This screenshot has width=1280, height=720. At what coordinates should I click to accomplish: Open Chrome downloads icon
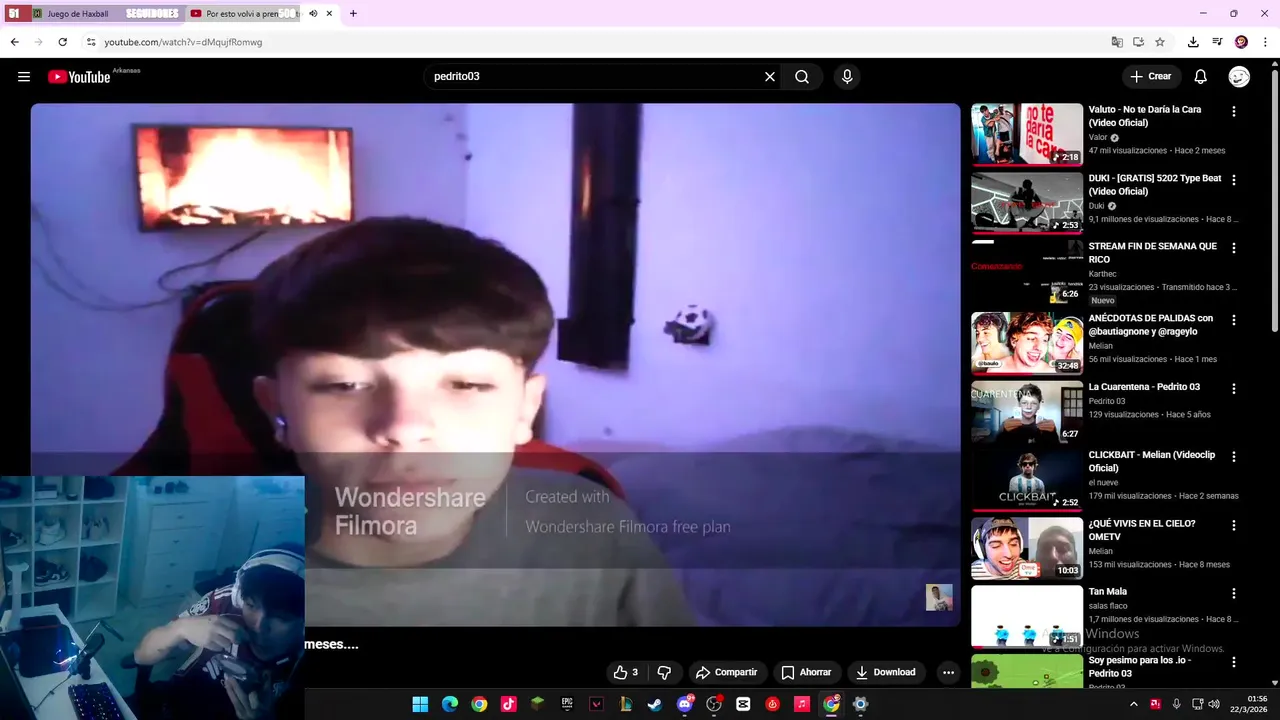1193,42
